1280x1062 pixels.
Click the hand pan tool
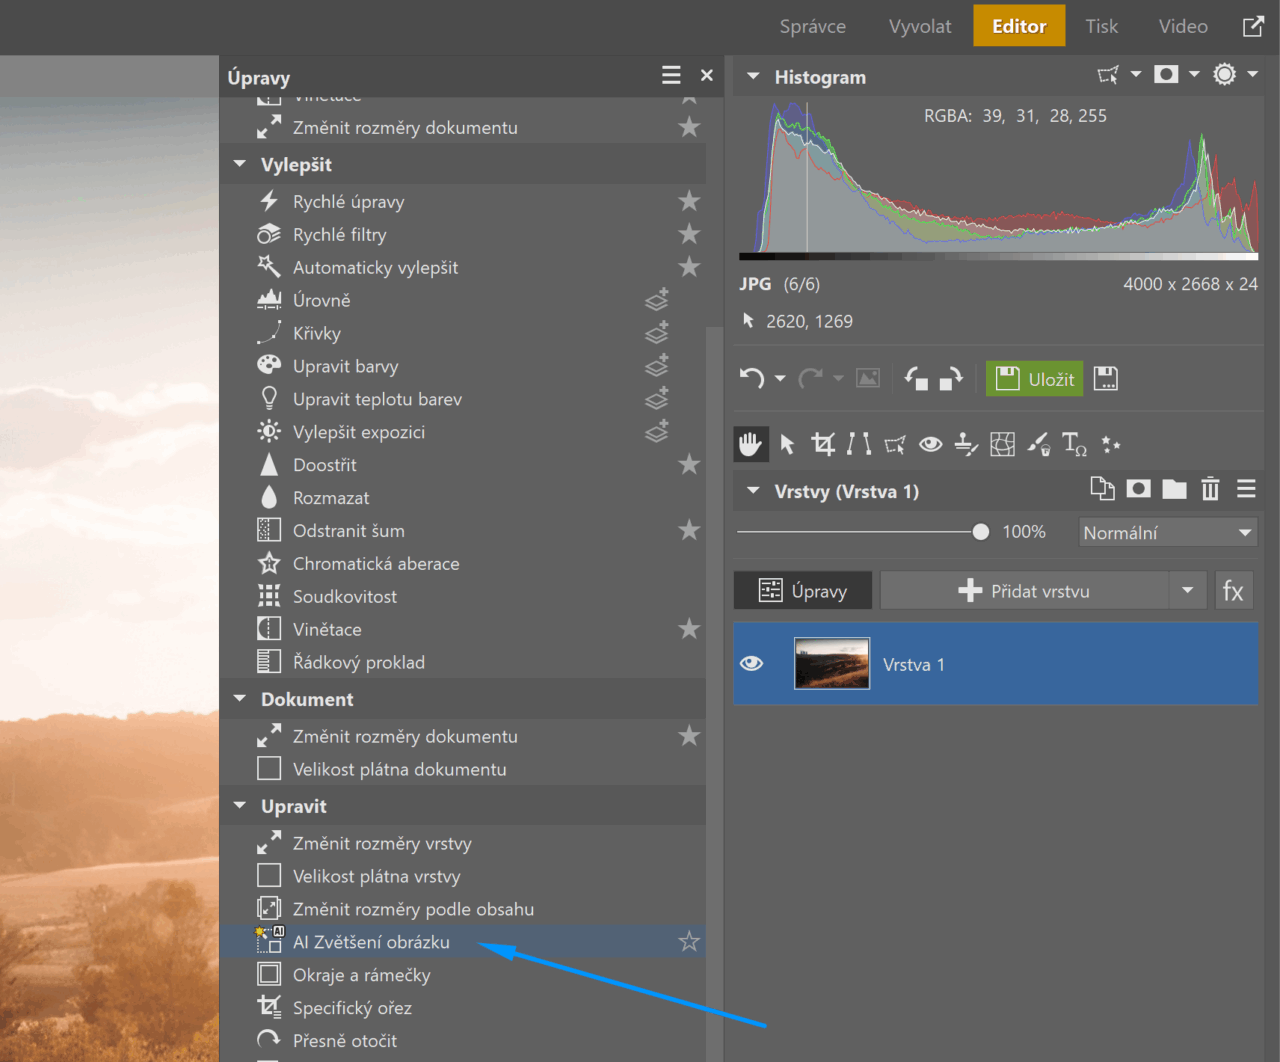[750, 444]
